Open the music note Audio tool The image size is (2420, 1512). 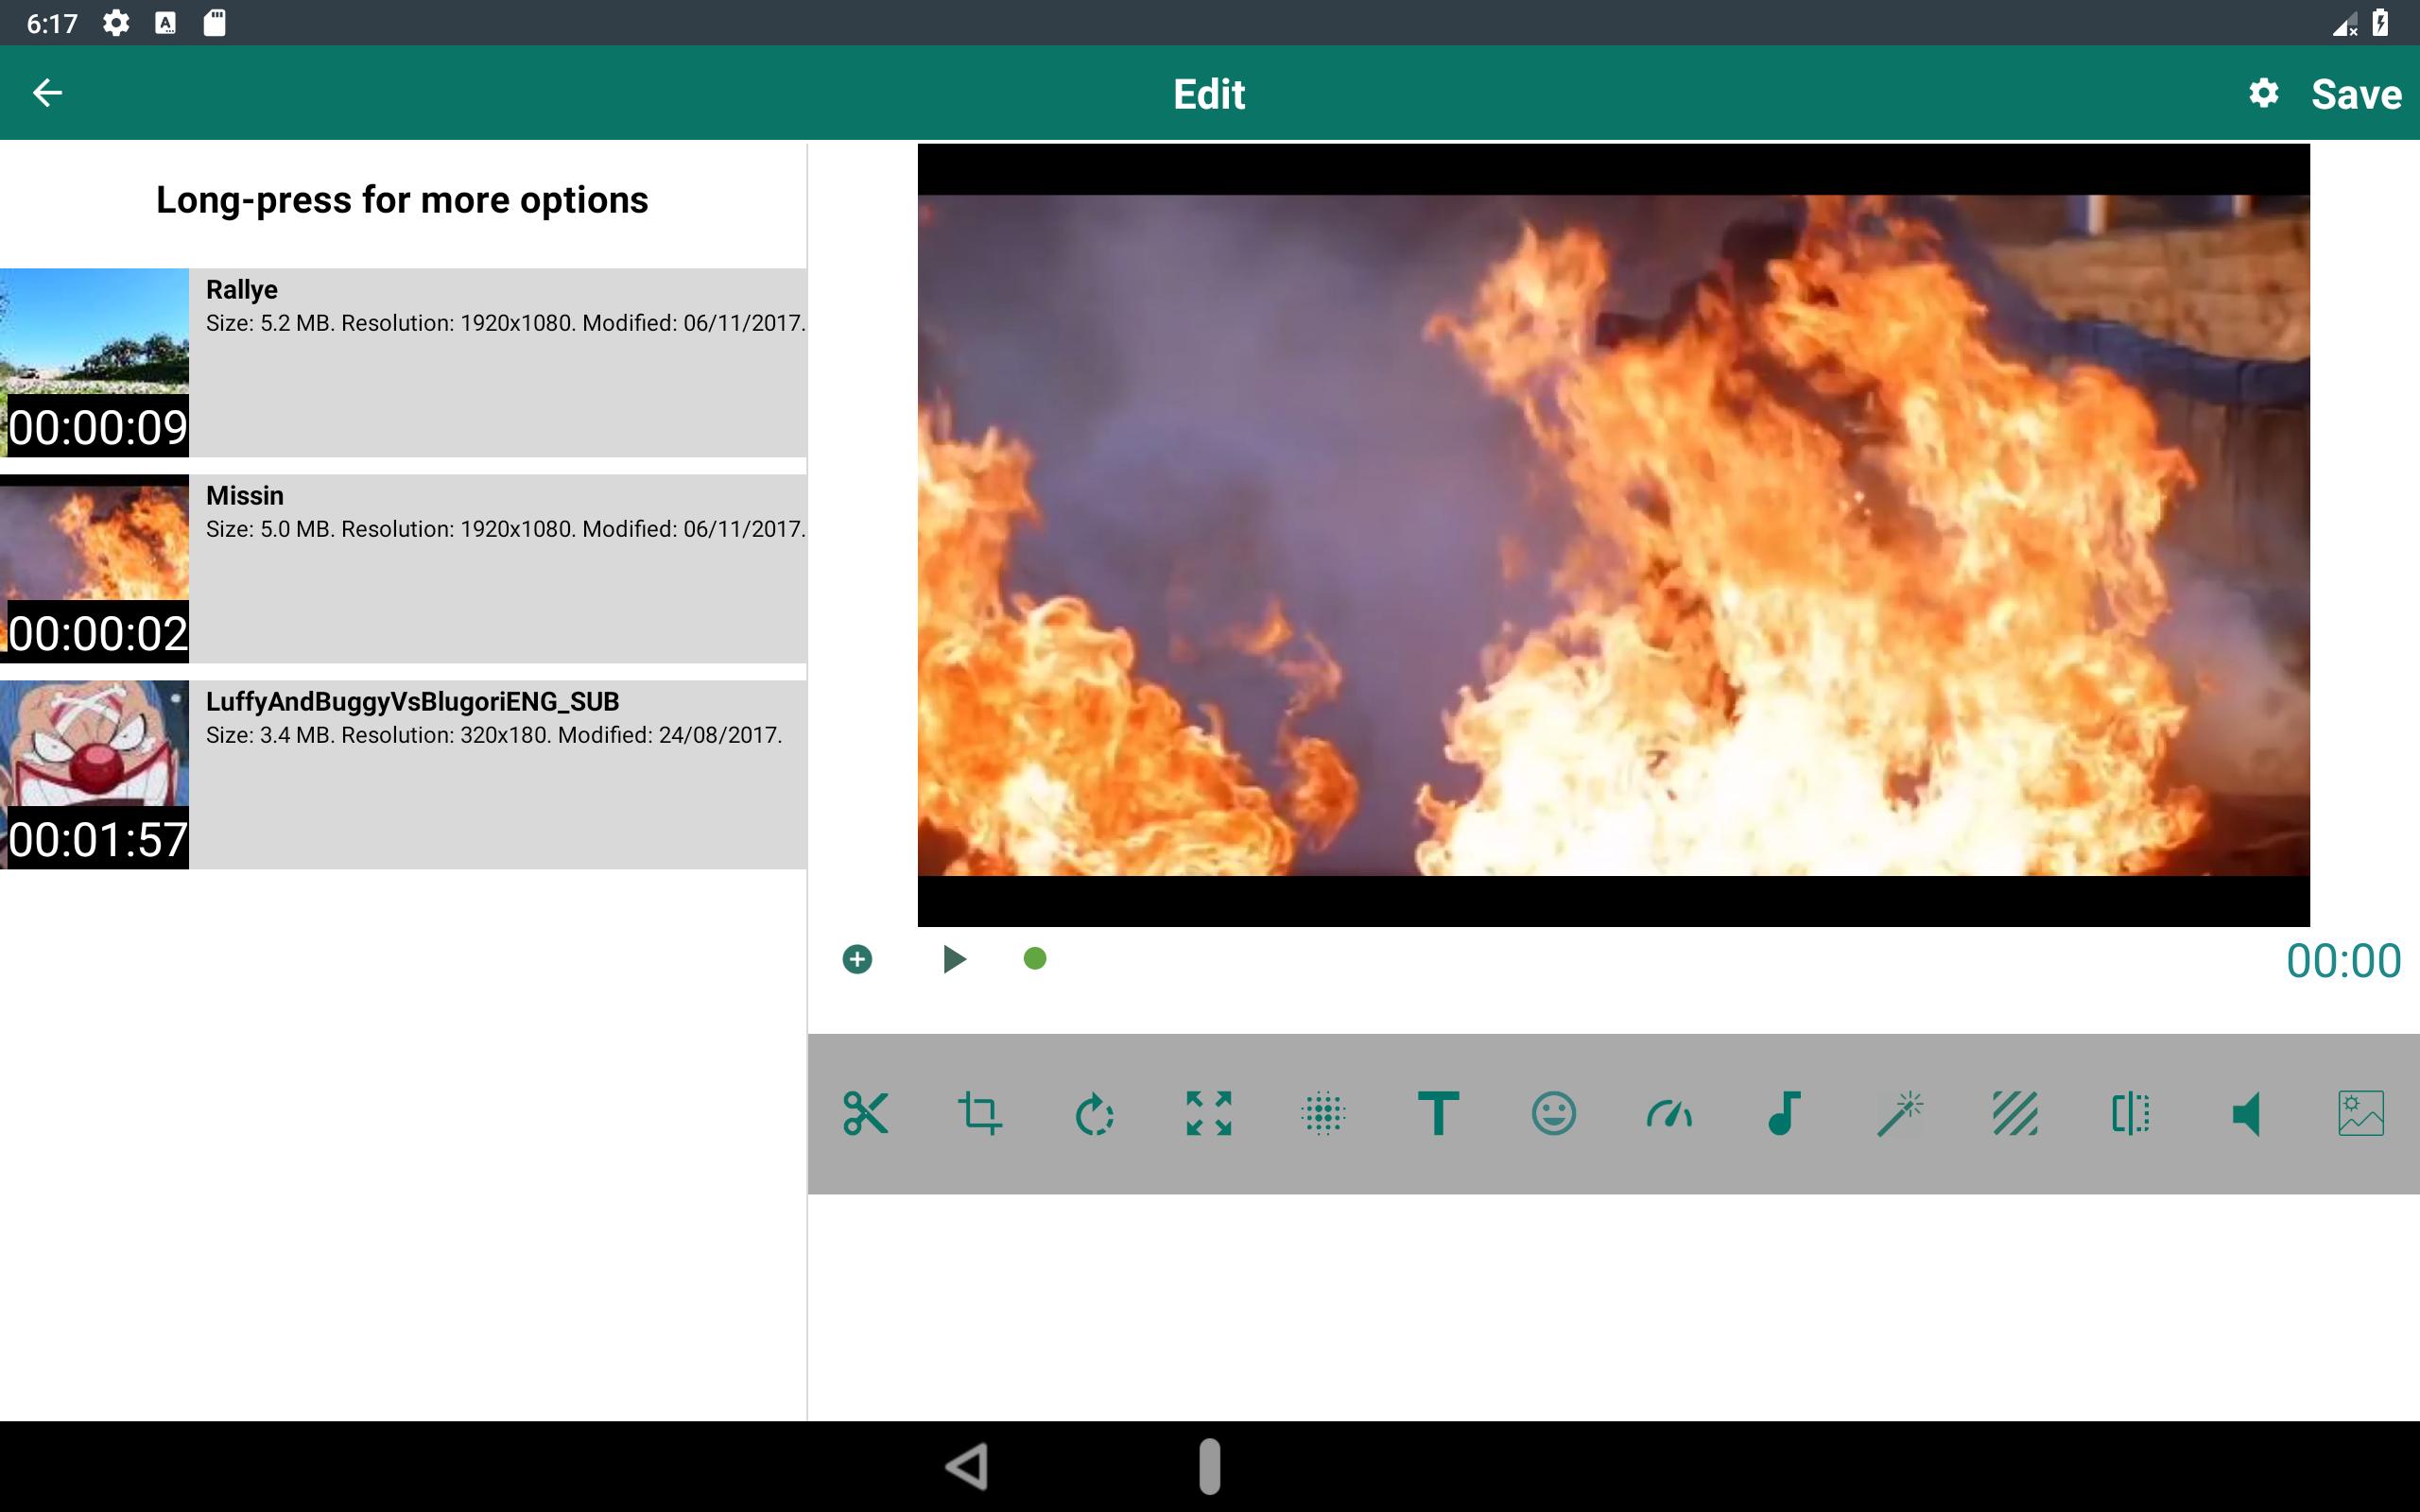(1784, 1113)
